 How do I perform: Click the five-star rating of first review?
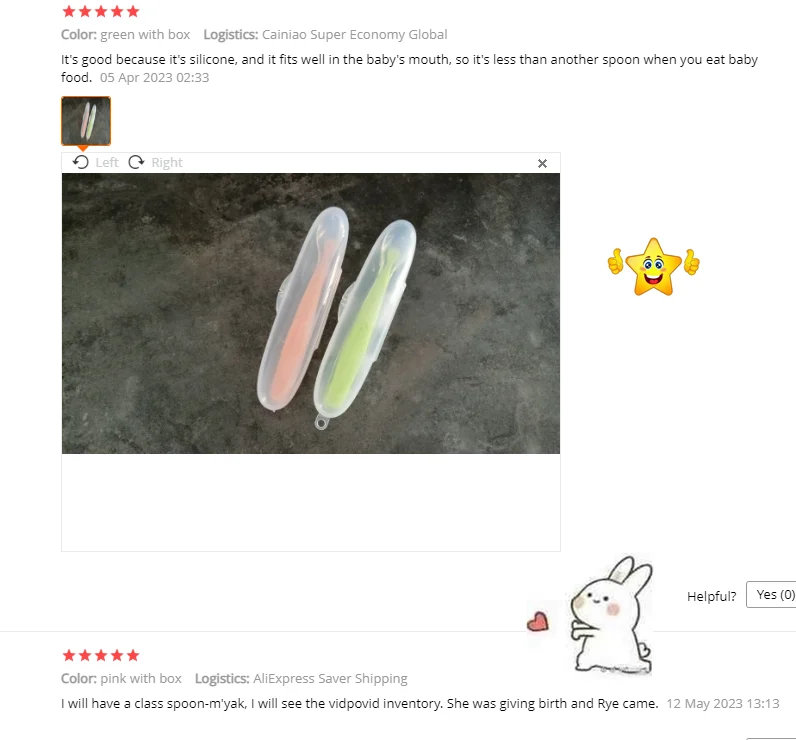(101, 11)
